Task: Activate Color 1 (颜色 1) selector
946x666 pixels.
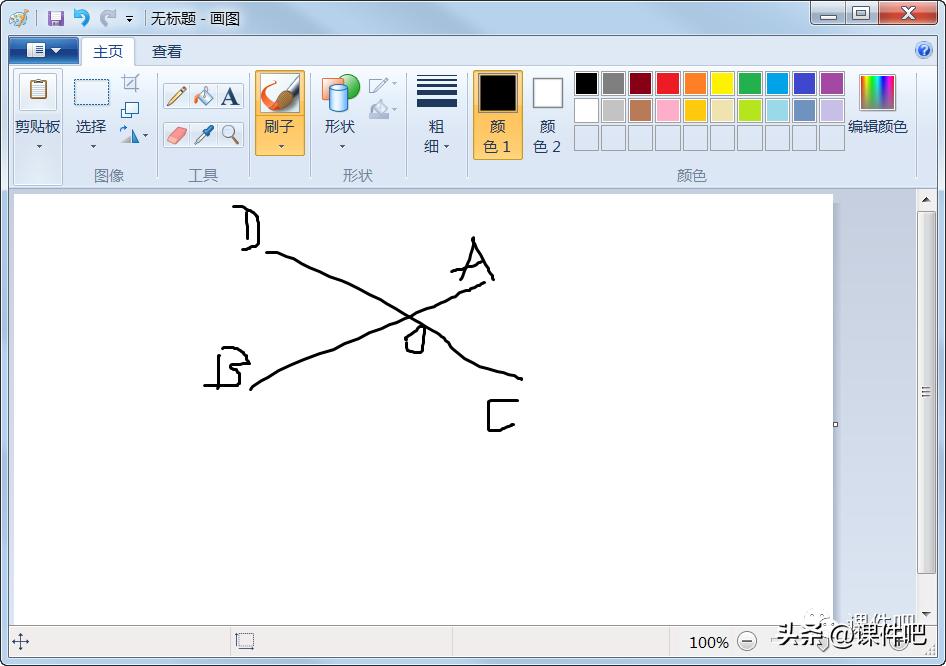Action: tap(498, 115)
